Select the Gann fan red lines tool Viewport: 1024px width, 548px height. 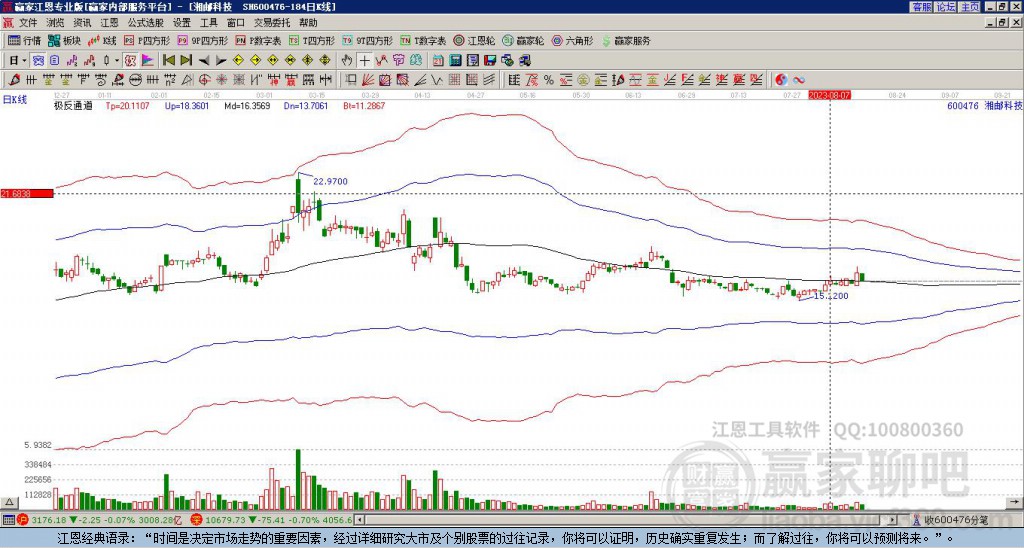367,80
